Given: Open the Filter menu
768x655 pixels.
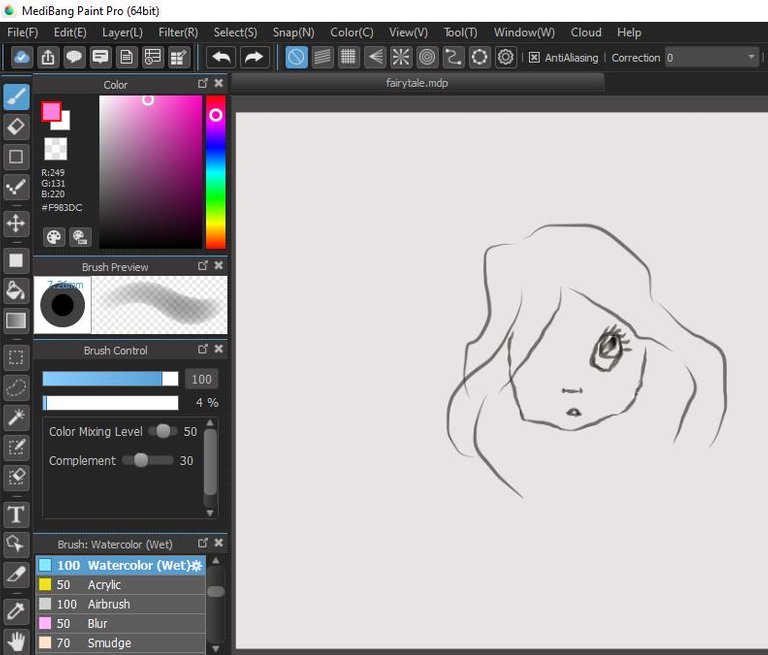Looking at the screenshot, I should click(178, 32).
